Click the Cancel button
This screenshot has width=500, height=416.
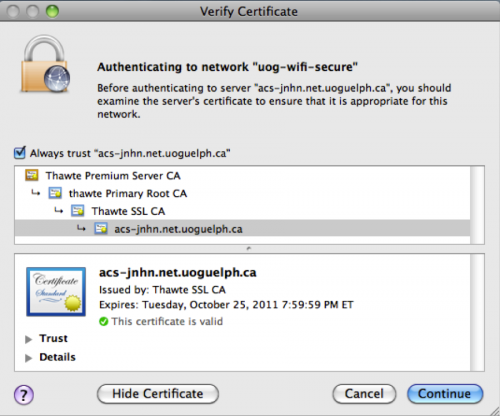364,394
